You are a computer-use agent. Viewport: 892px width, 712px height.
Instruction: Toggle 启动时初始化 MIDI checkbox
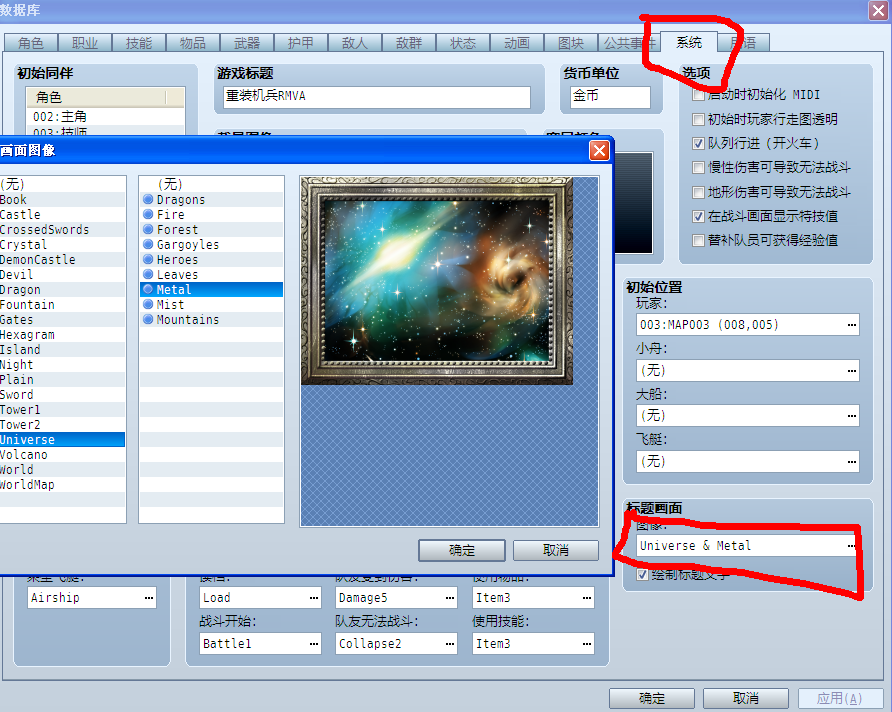coord(698,95)
